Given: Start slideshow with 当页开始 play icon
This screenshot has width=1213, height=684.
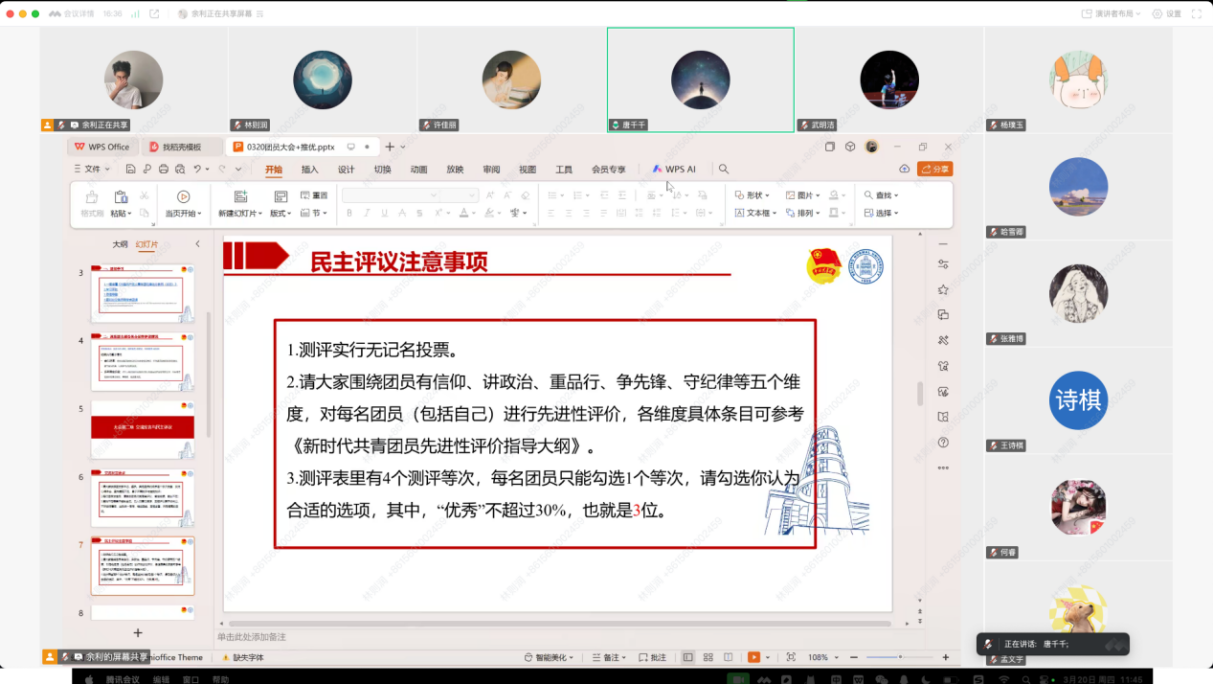Looking at the screenshot, I should coord(183,197).
